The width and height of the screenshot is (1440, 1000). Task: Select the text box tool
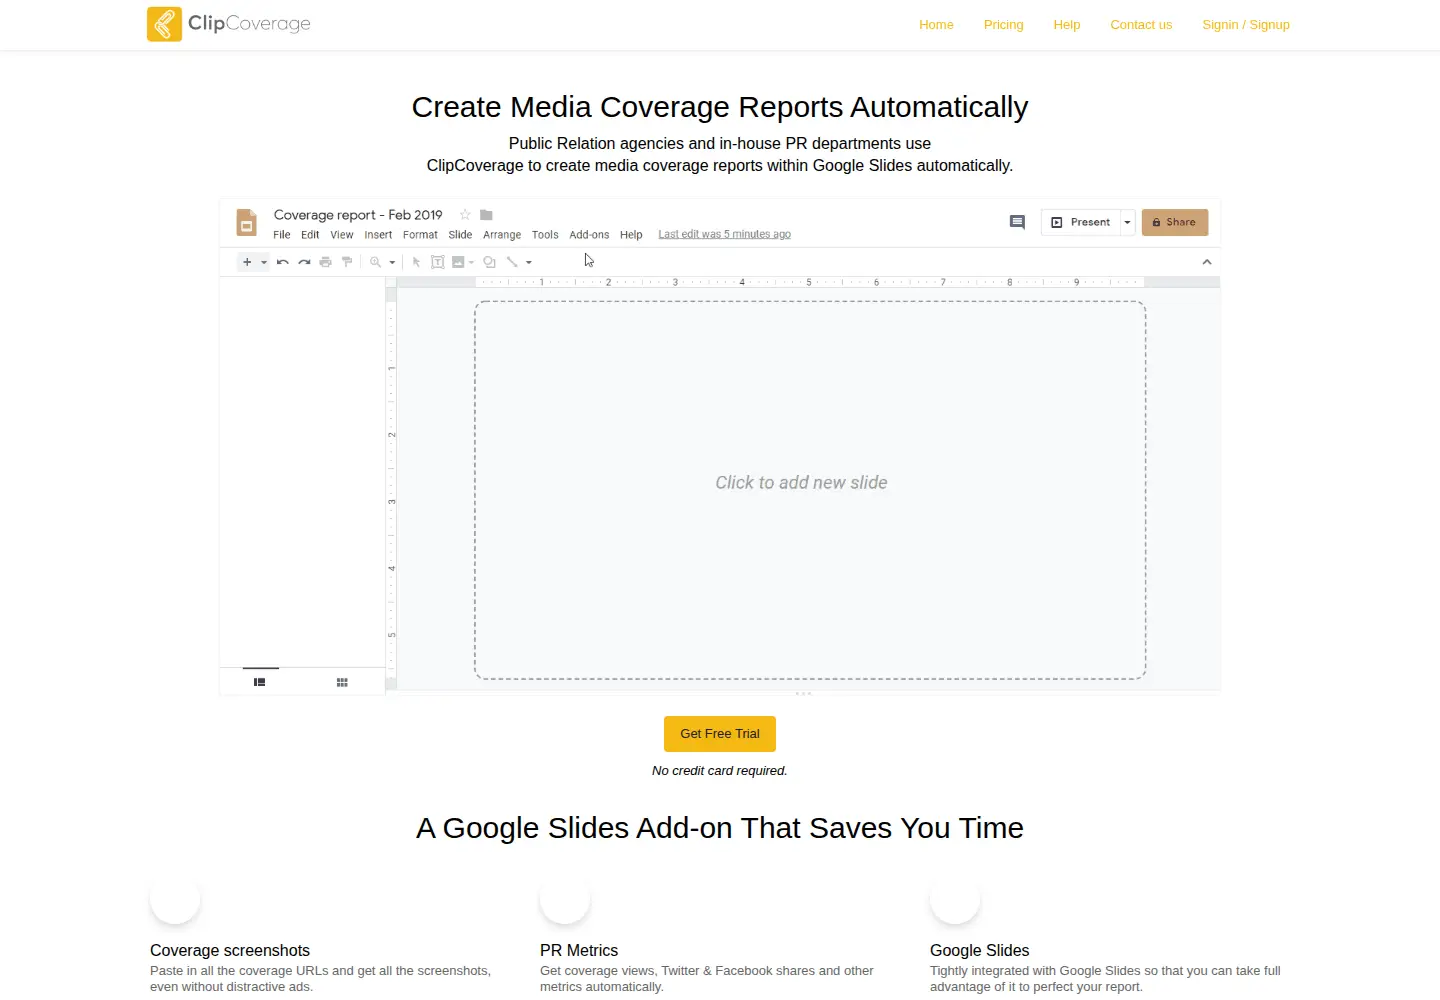pos(437,262)
